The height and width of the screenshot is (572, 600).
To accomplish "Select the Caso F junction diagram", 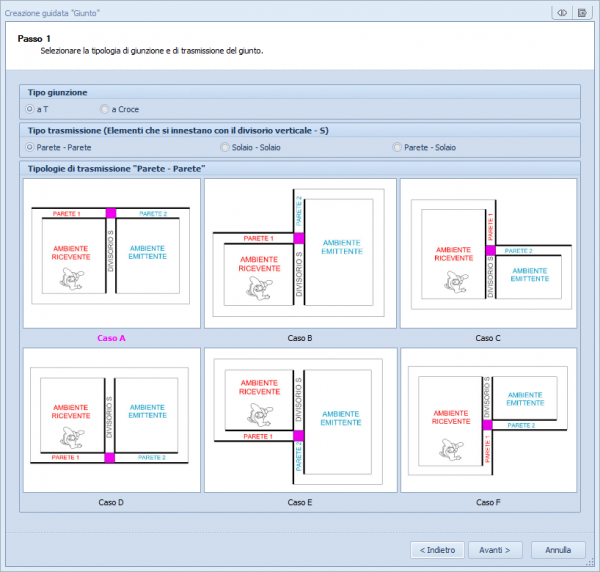I will pos(489,420).
